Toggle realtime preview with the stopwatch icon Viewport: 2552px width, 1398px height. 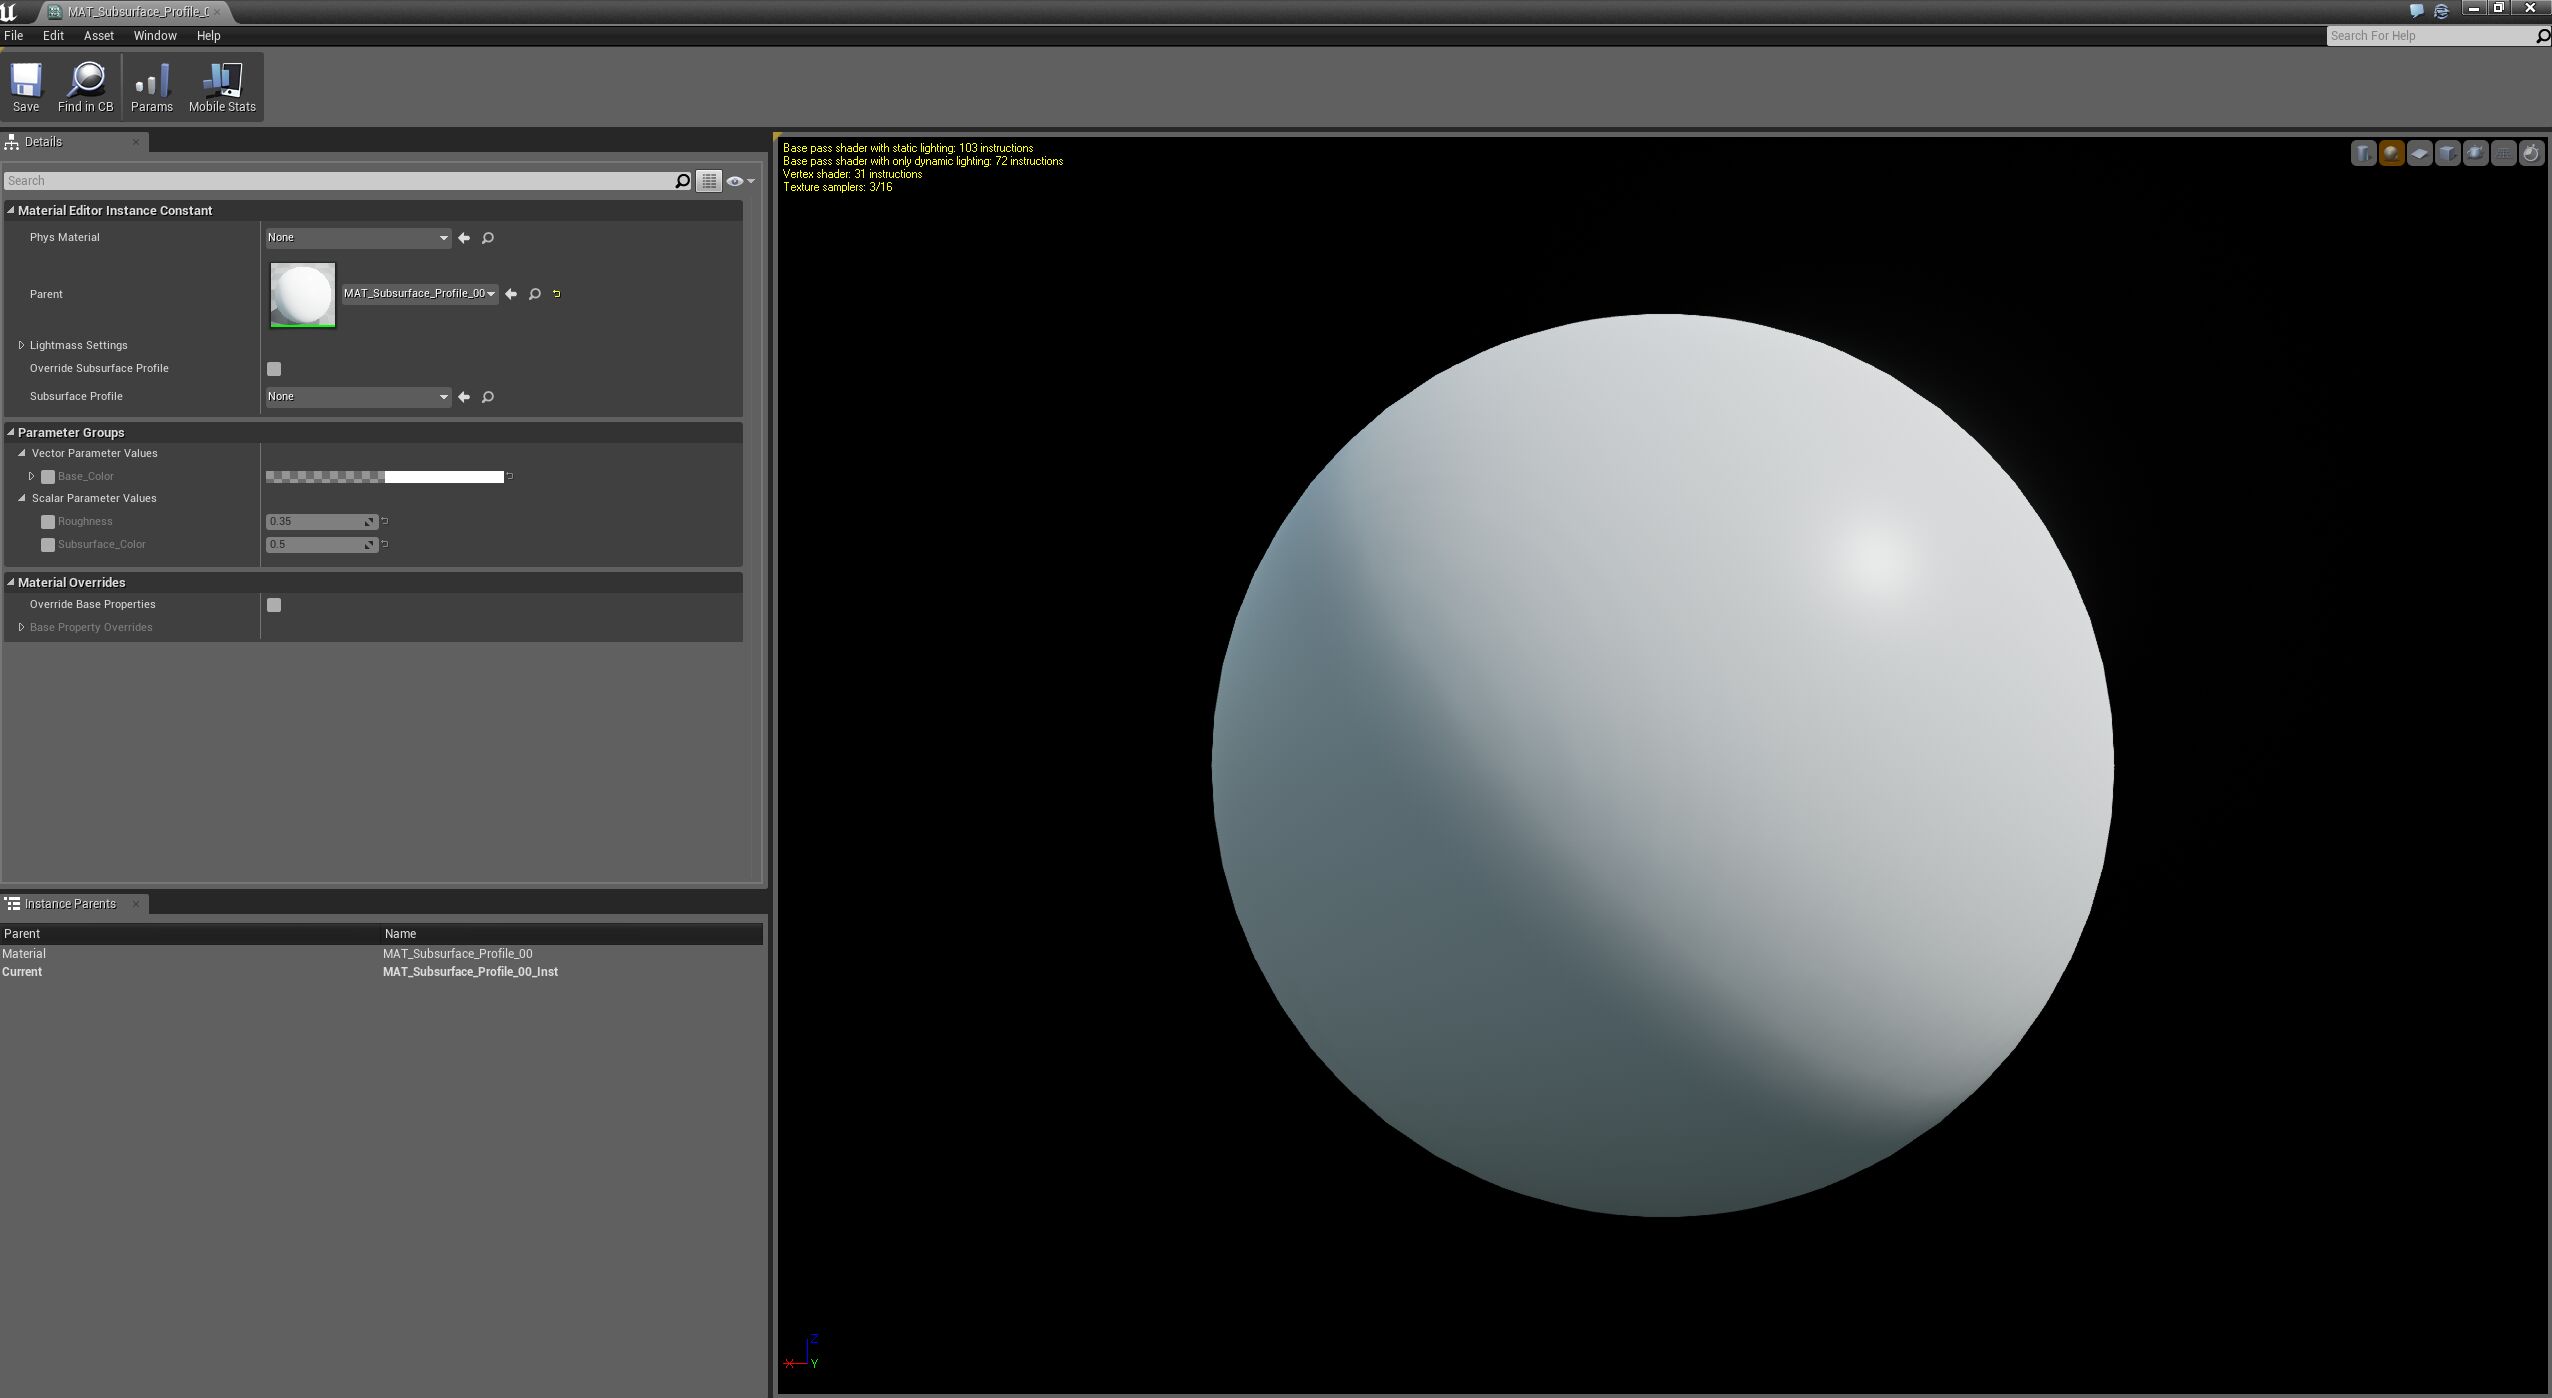(x=2530, y=153)
